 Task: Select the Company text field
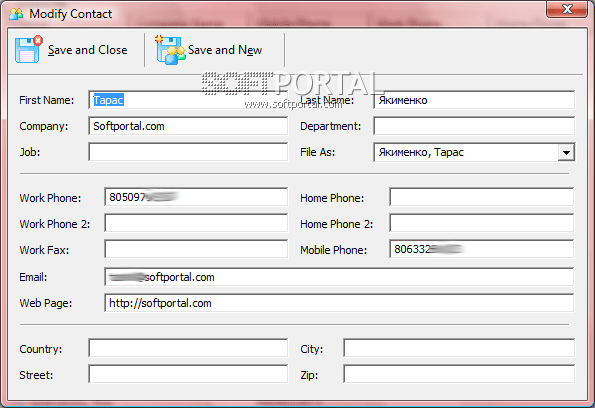(188, 126)
